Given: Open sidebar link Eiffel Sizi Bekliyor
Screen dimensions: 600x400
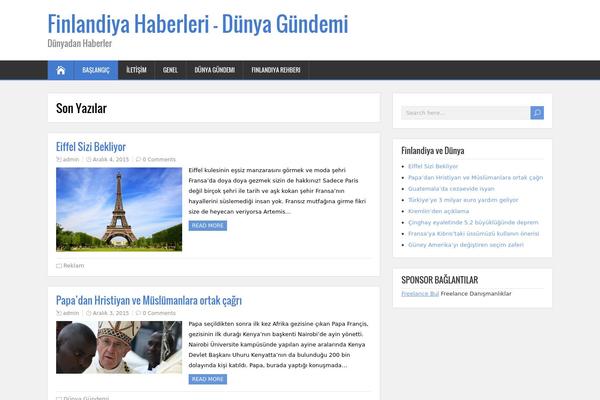Looking at the screenshot, I should [x=433, y=166].
